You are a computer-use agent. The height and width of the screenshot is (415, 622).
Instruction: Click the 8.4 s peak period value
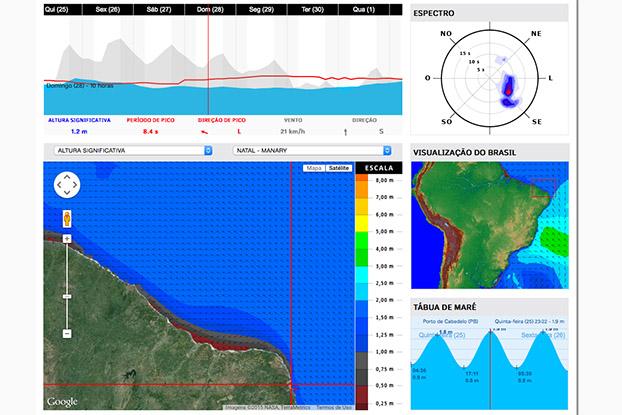(150, 131)
